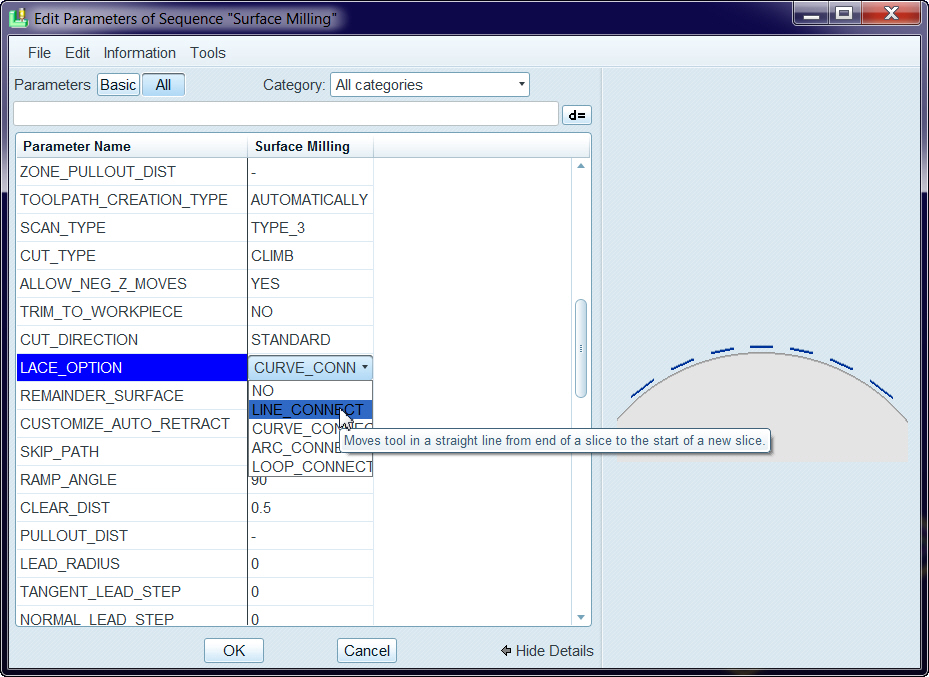
Task: Click the application icon in title bar
Action: point(19,18)
